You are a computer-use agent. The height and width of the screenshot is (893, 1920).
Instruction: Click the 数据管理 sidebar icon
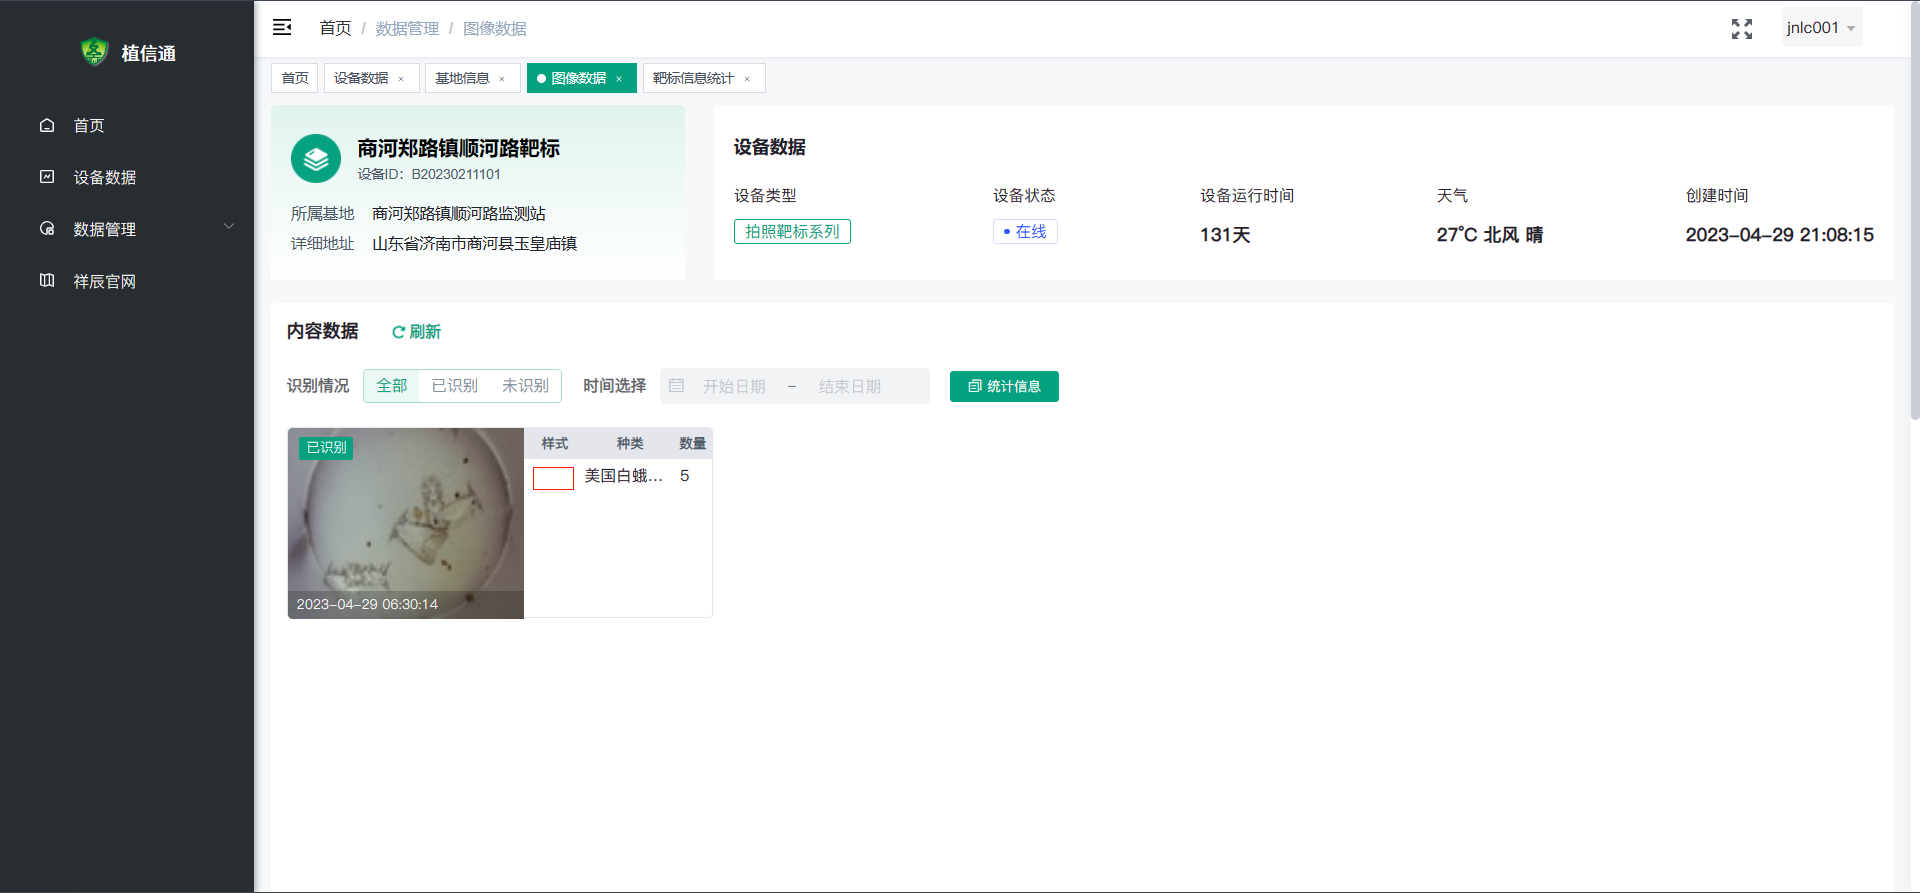coord(47,229)
